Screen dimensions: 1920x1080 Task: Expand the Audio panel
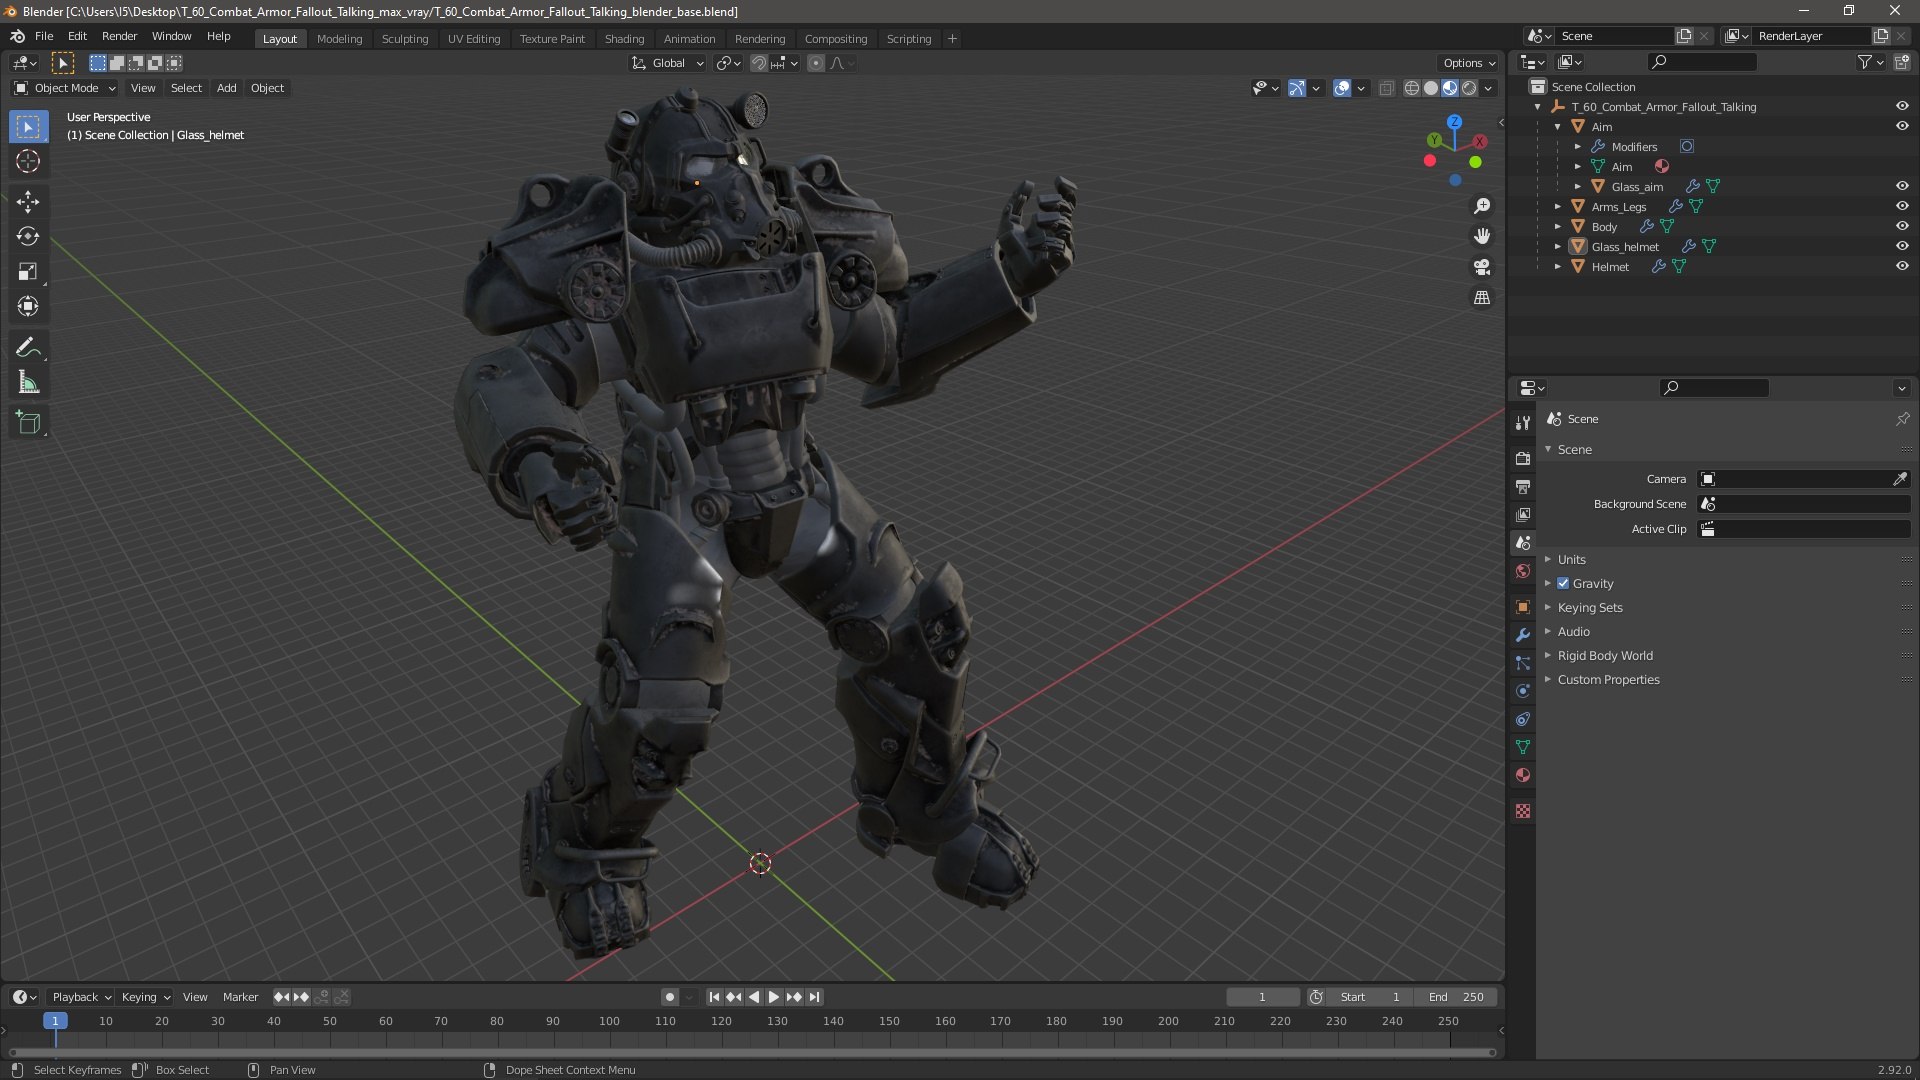(1573, 631)
